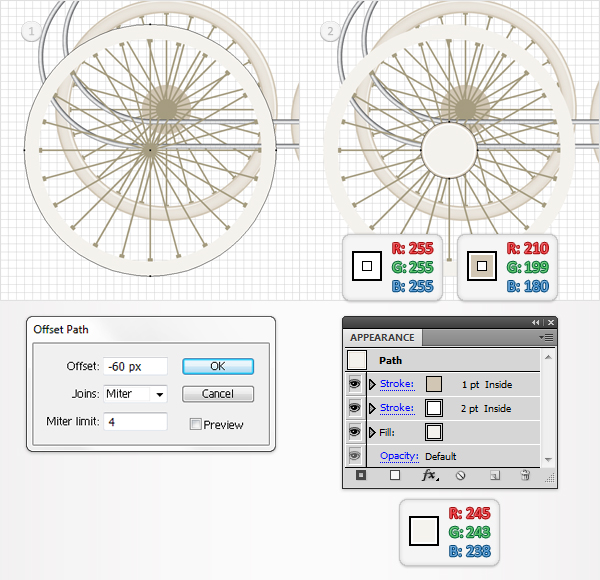This screenshot has width=600, height=580.
Task: Collapse the Appearance panel with double arrows
Action: (535, 323)
